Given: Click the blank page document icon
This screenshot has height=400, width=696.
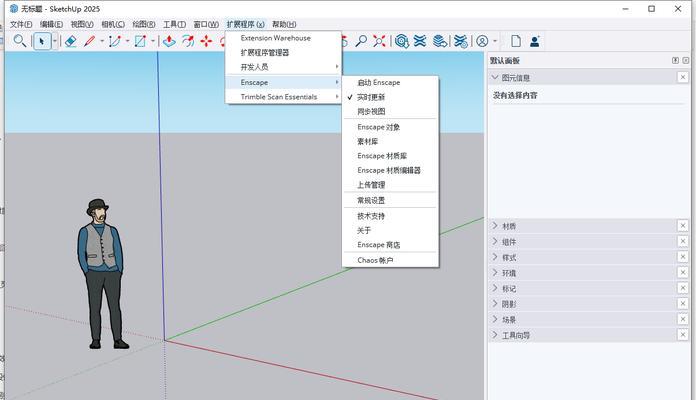Looking at the screenshot, I should [516, 41].
